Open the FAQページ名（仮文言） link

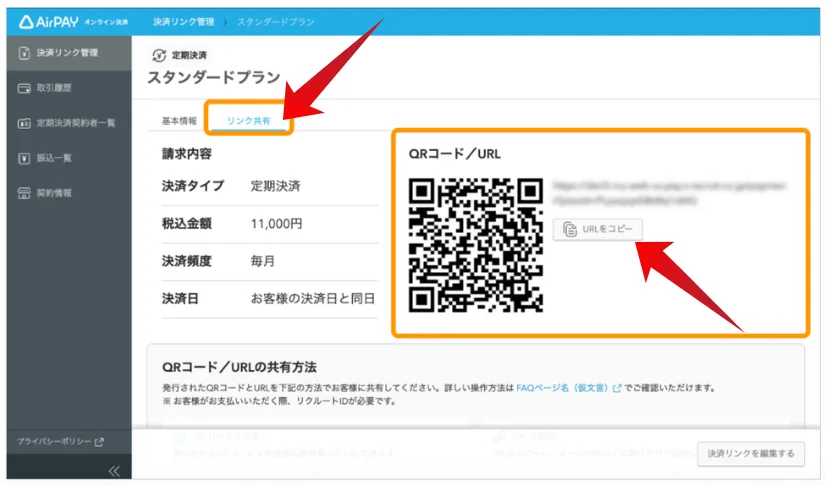pos(564,388)
